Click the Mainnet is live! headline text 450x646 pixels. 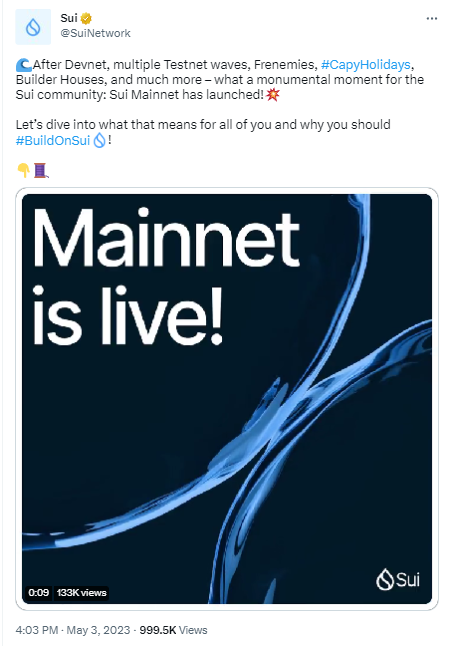(x=166, y=276)
